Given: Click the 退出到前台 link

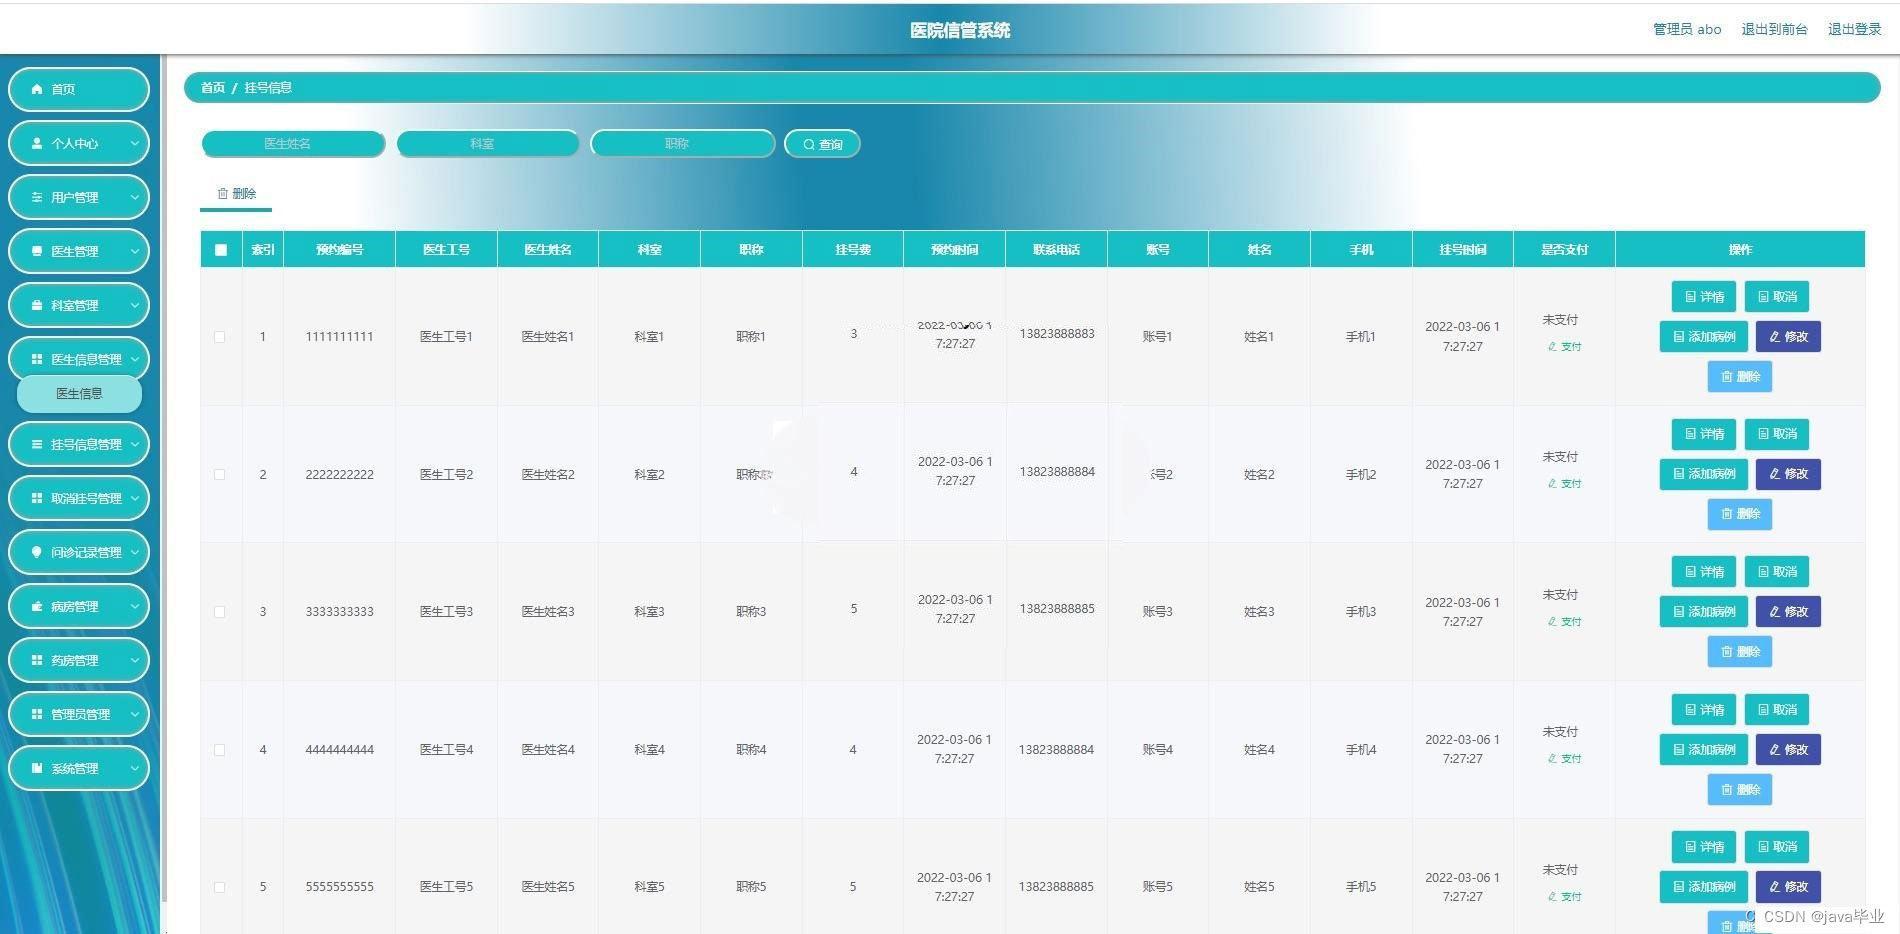Looking at the screenshot, I should (1774, 29).
